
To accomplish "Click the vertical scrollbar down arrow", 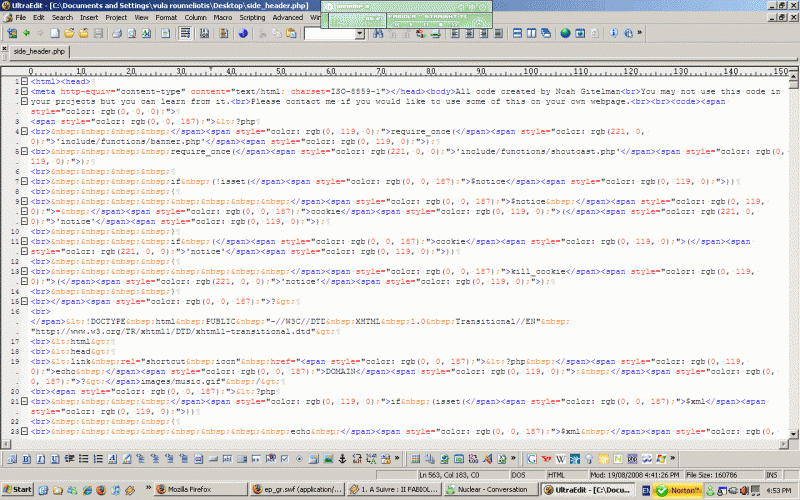I will 793,434.
